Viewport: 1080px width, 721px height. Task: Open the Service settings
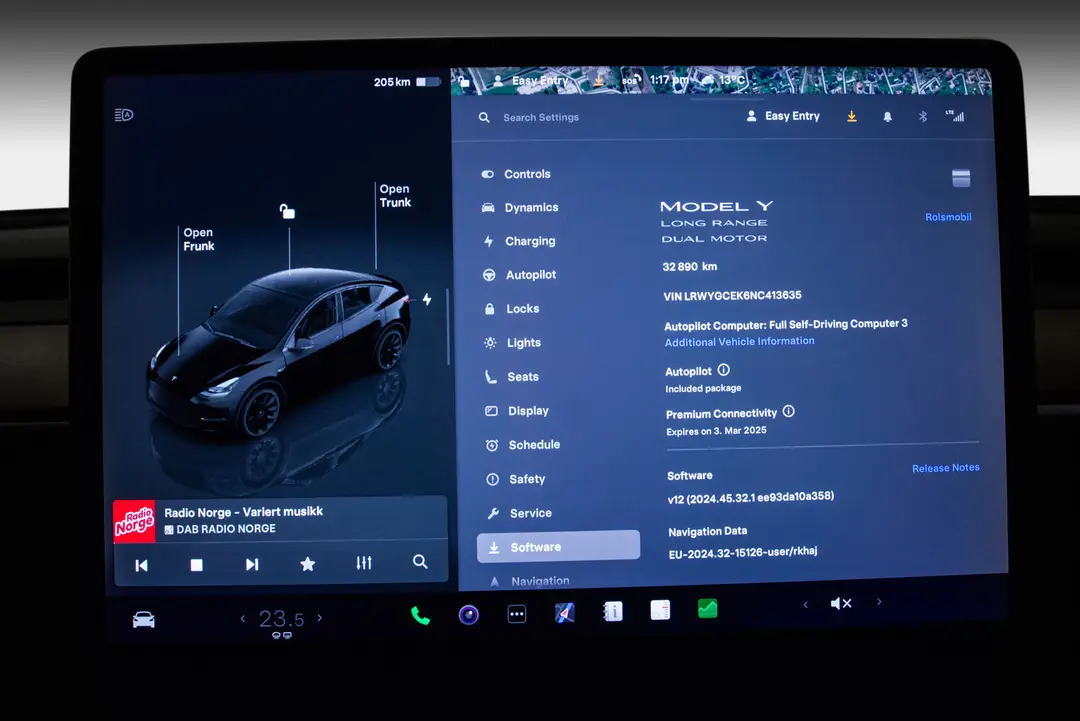(x=520, y=513)
